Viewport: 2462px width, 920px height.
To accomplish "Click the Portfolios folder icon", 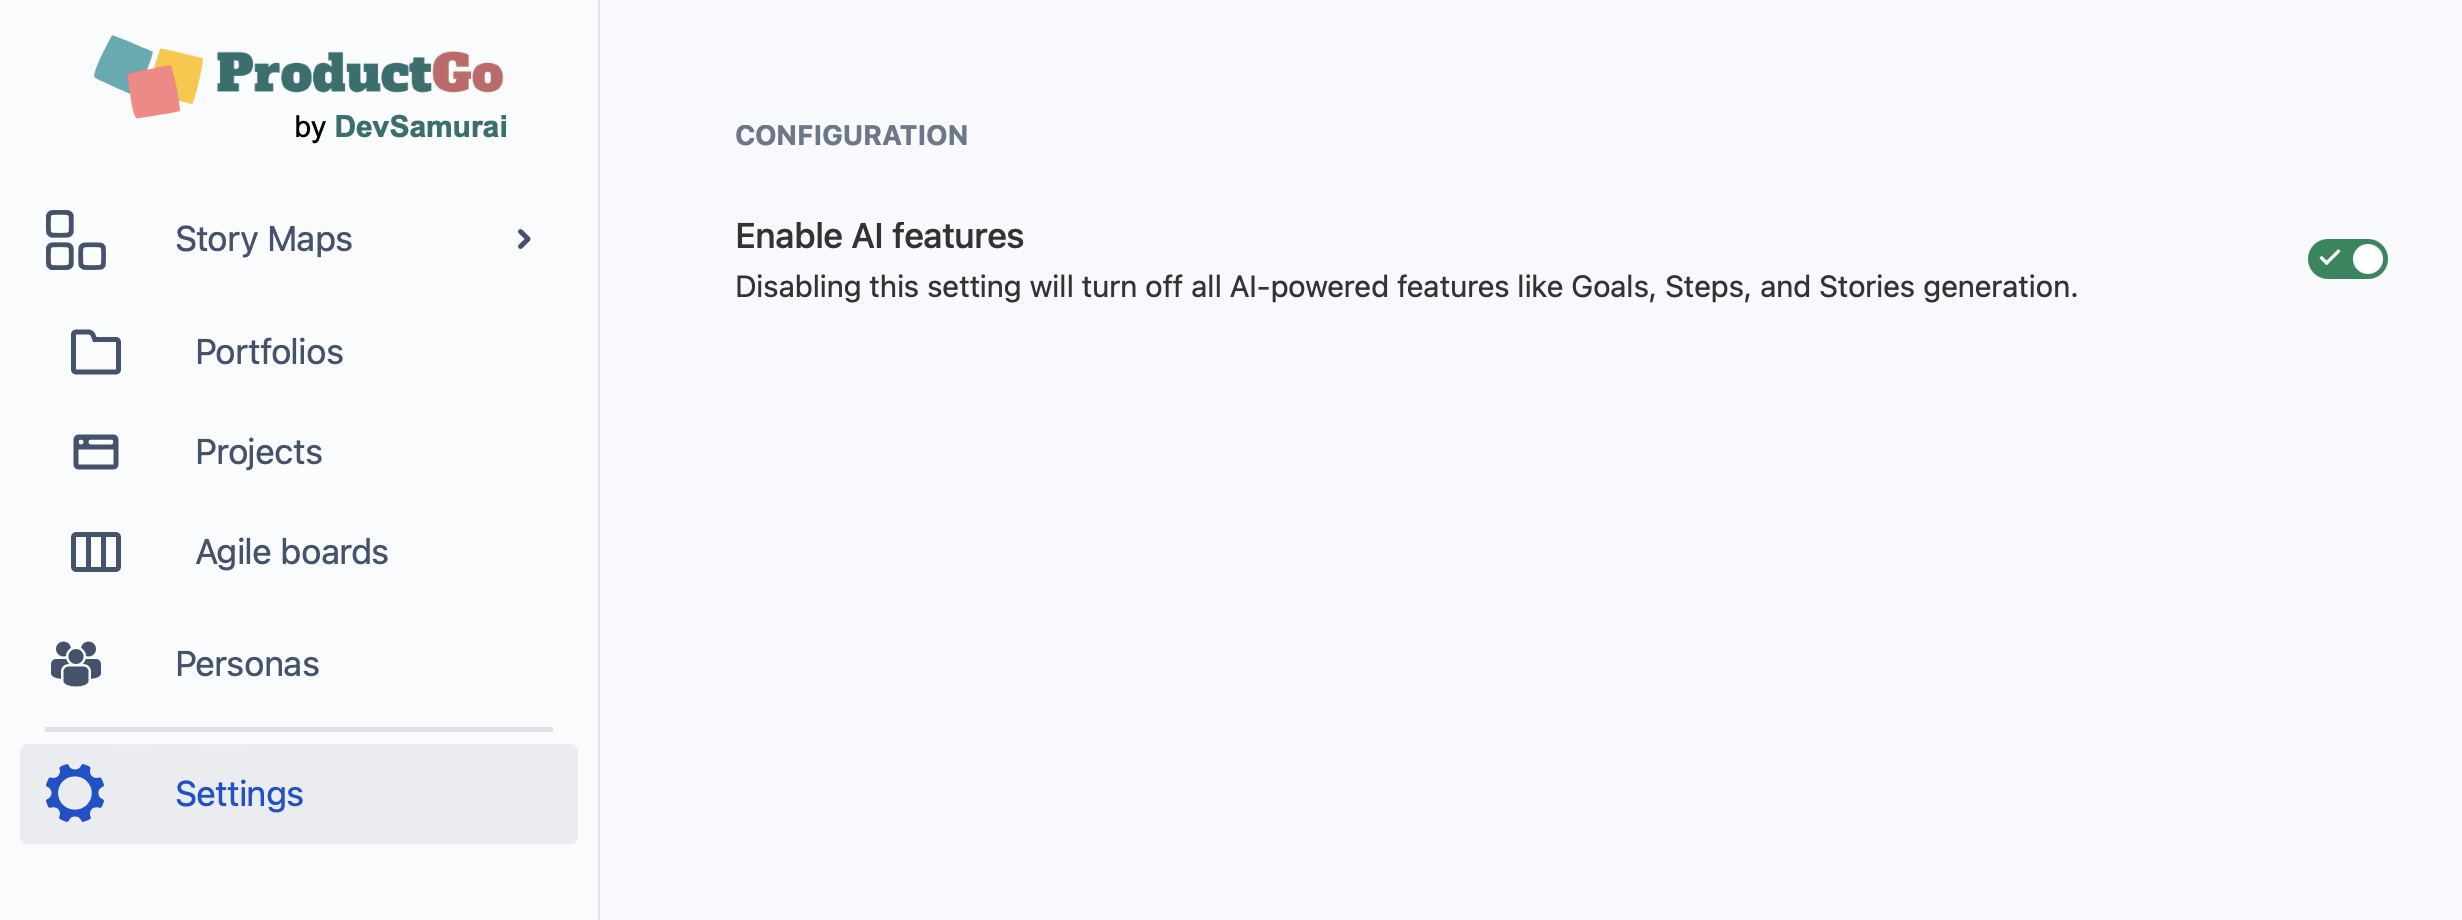I will coord(96,352).
